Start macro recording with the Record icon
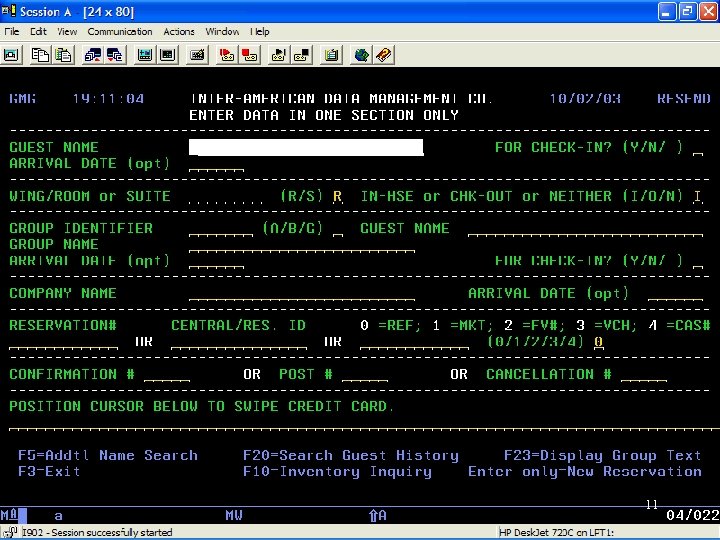The width and height of the screenshot is (720, 540). pos(227,55)
